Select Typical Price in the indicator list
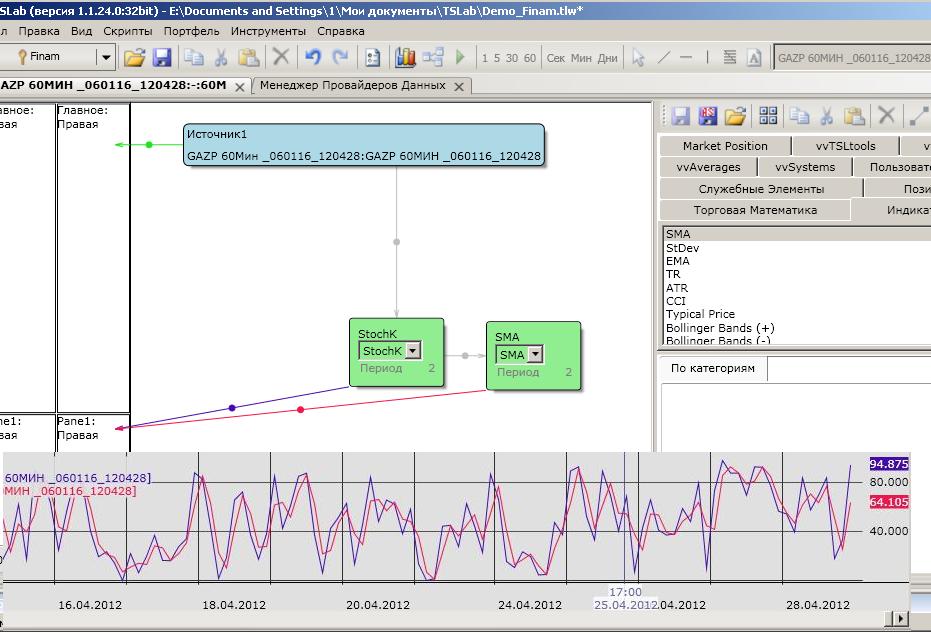 tap(700, 314)
